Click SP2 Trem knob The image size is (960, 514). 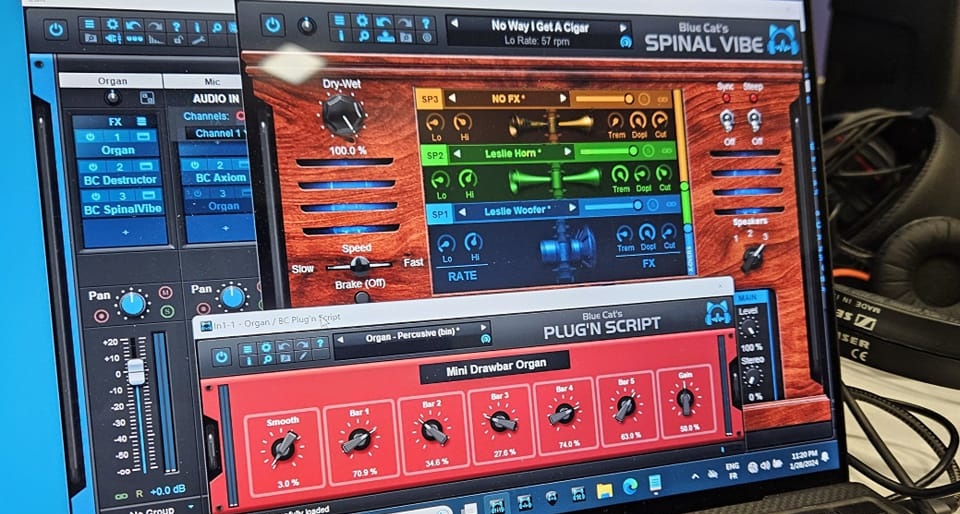click(620, 175)
